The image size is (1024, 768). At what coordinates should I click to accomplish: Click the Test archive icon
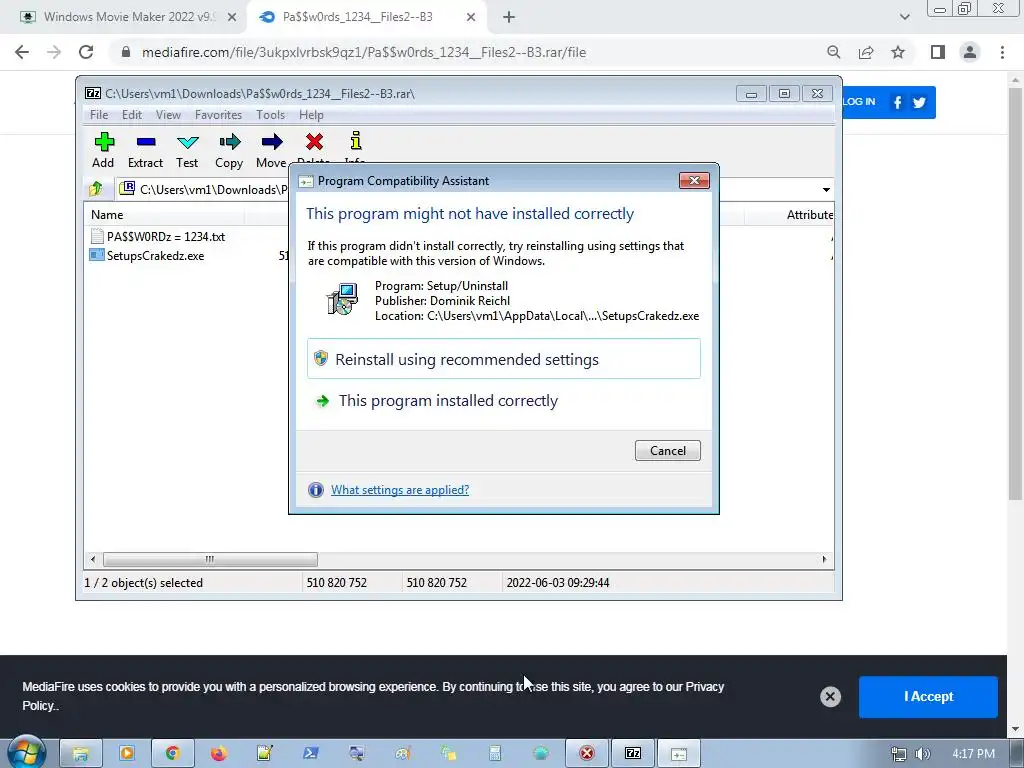click(x=187, y=142)
